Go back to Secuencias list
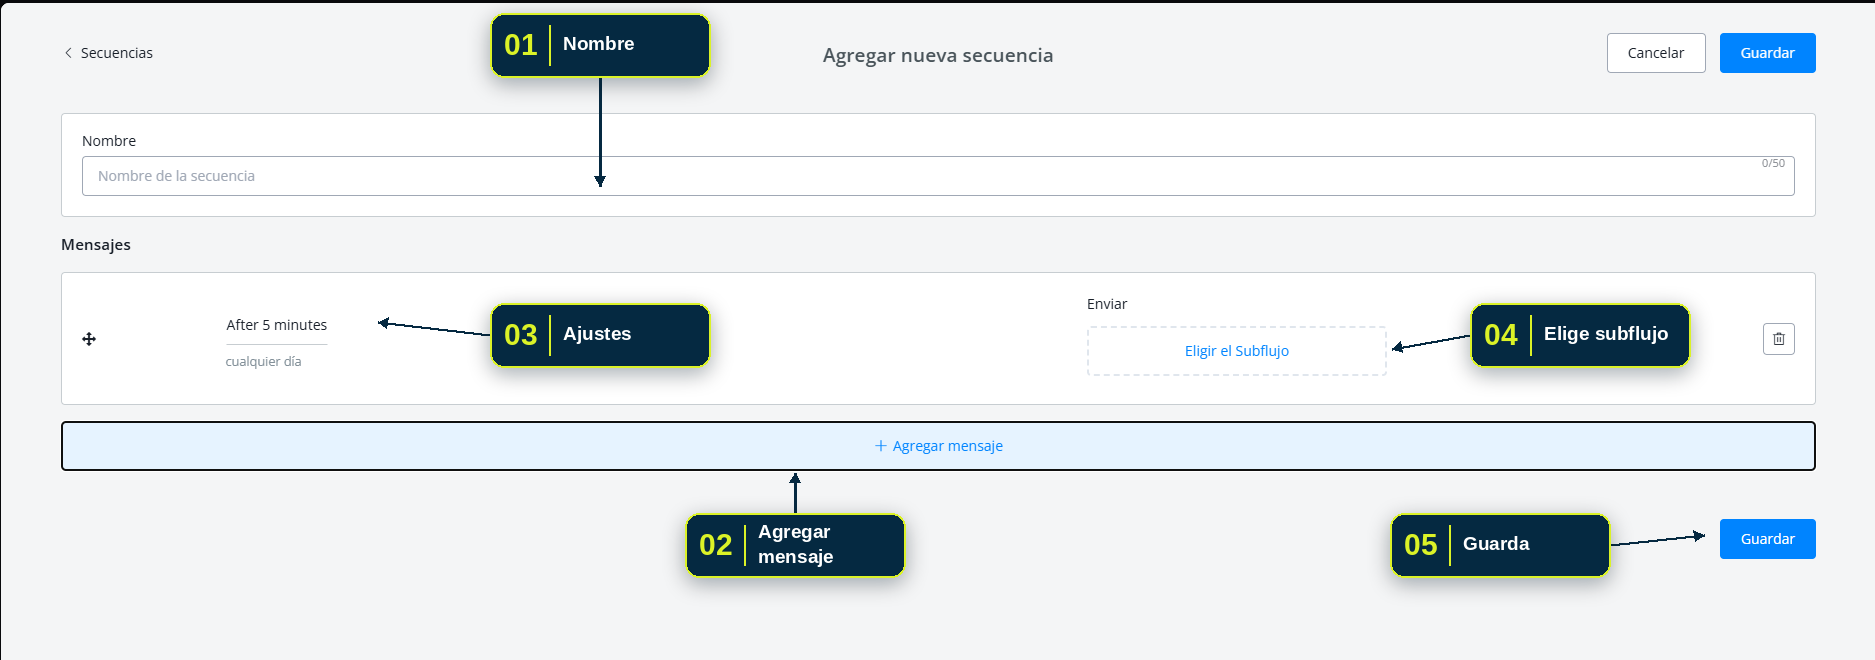The image size is (1875, 660). click(108, 53)
